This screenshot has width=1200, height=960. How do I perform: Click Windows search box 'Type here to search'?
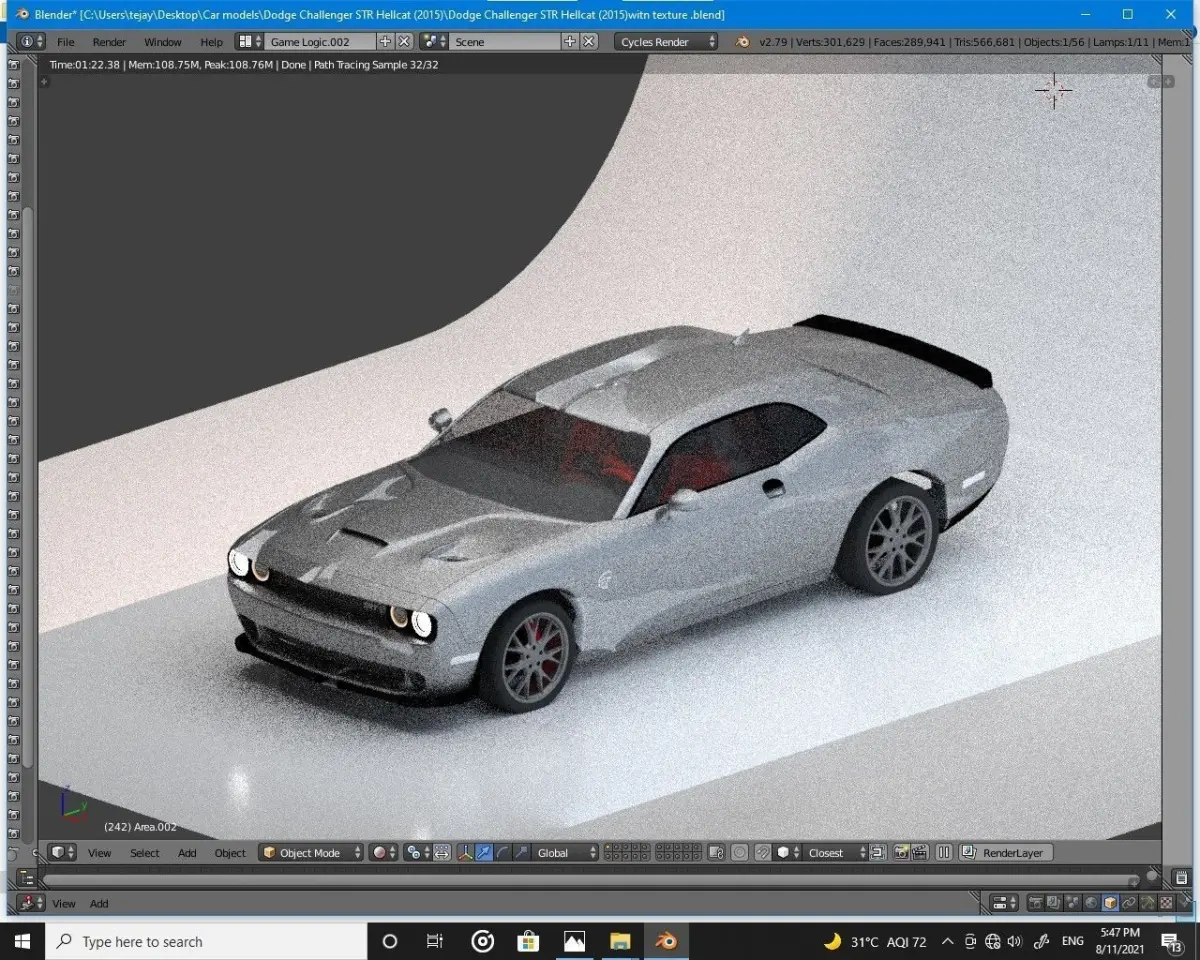206,941
